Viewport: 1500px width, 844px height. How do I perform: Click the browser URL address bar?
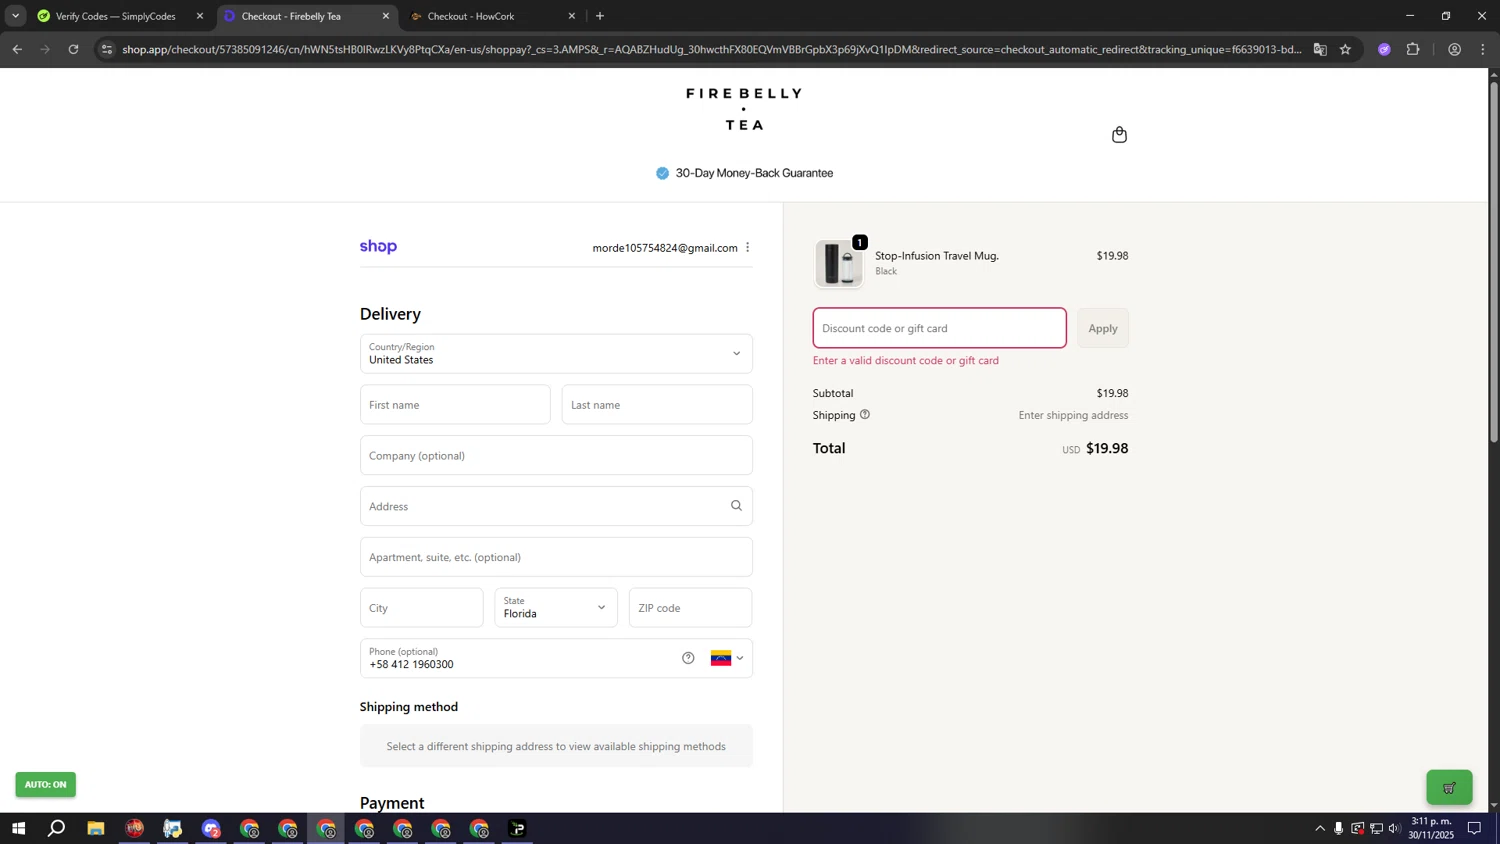tap(710, 49)
